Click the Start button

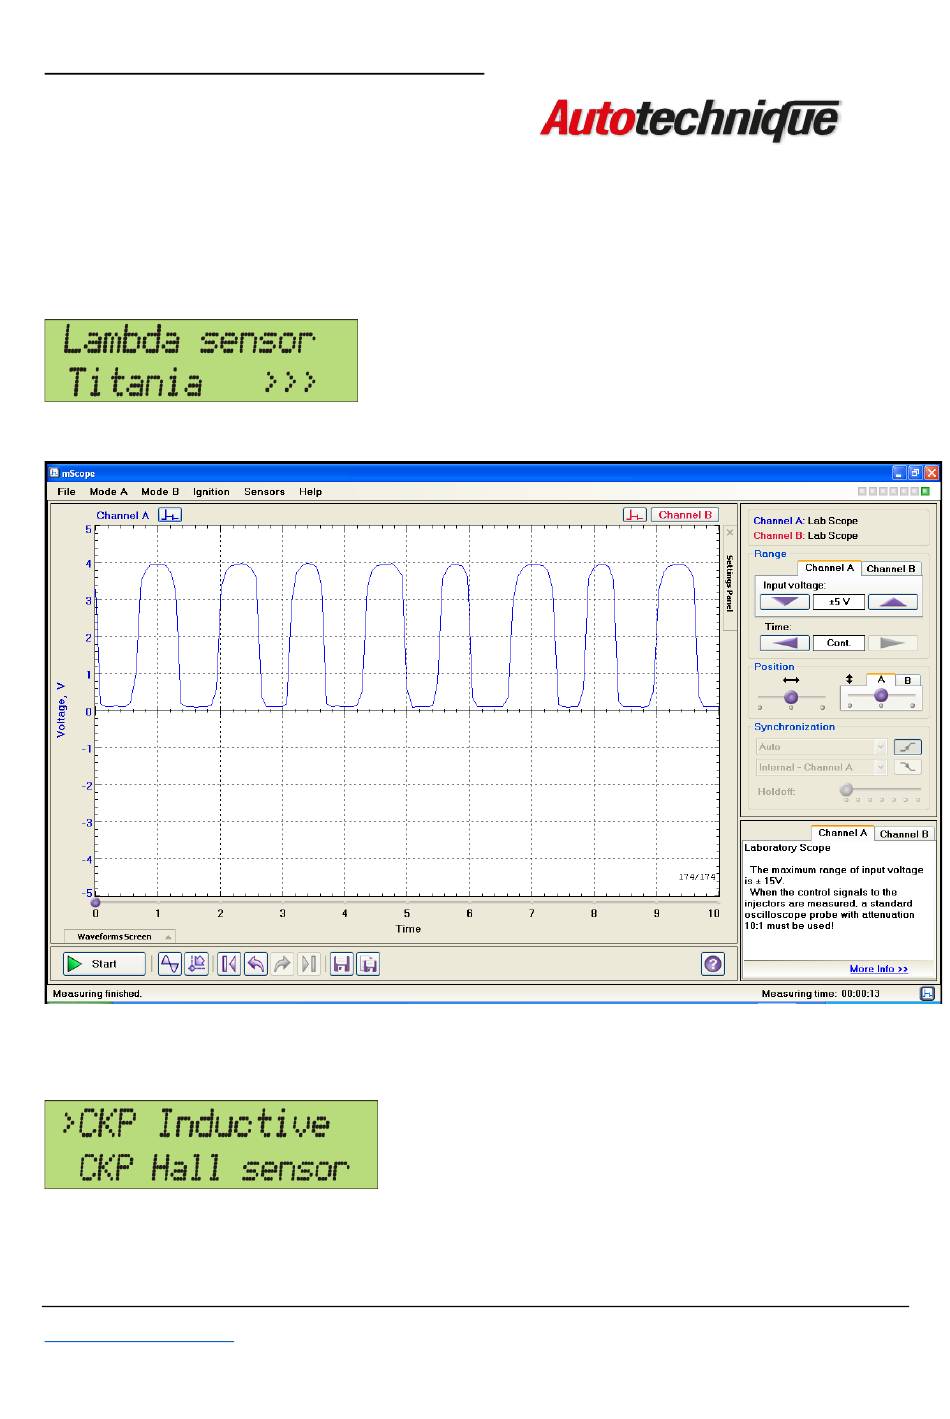pyautogui.click(x=104, y=964)
